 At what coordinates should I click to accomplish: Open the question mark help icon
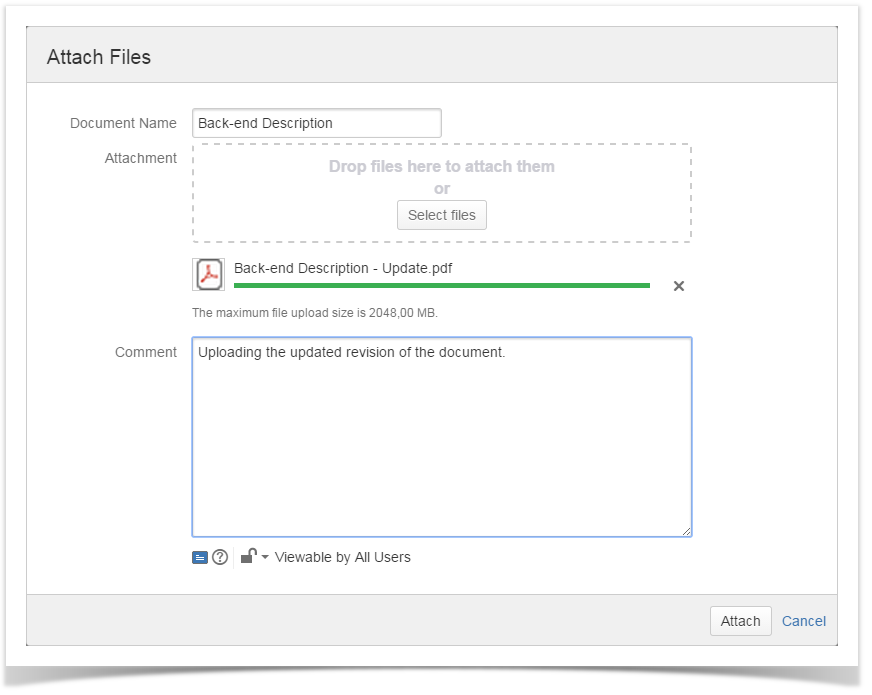(x=220, y=557)
